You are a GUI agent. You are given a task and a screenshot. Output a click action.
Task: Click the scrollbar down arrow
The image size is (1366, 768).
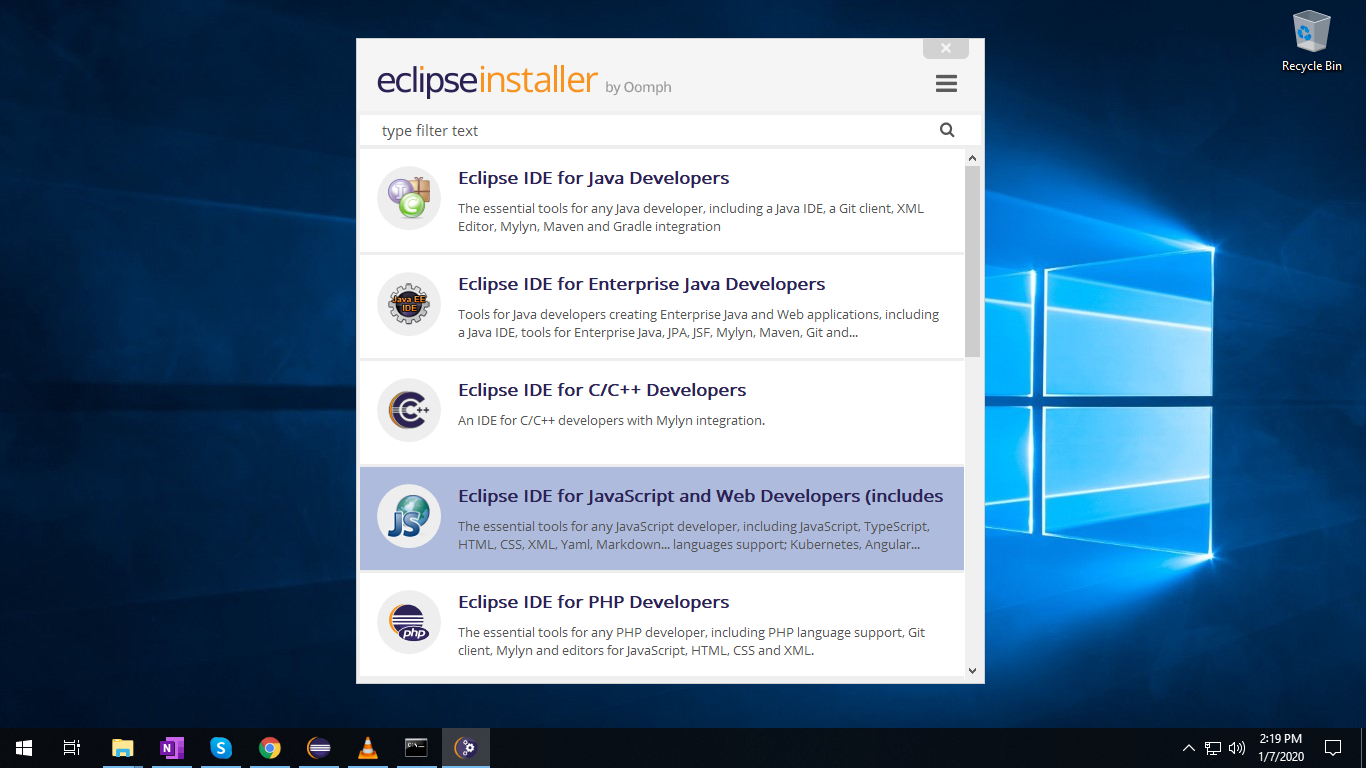971,671
